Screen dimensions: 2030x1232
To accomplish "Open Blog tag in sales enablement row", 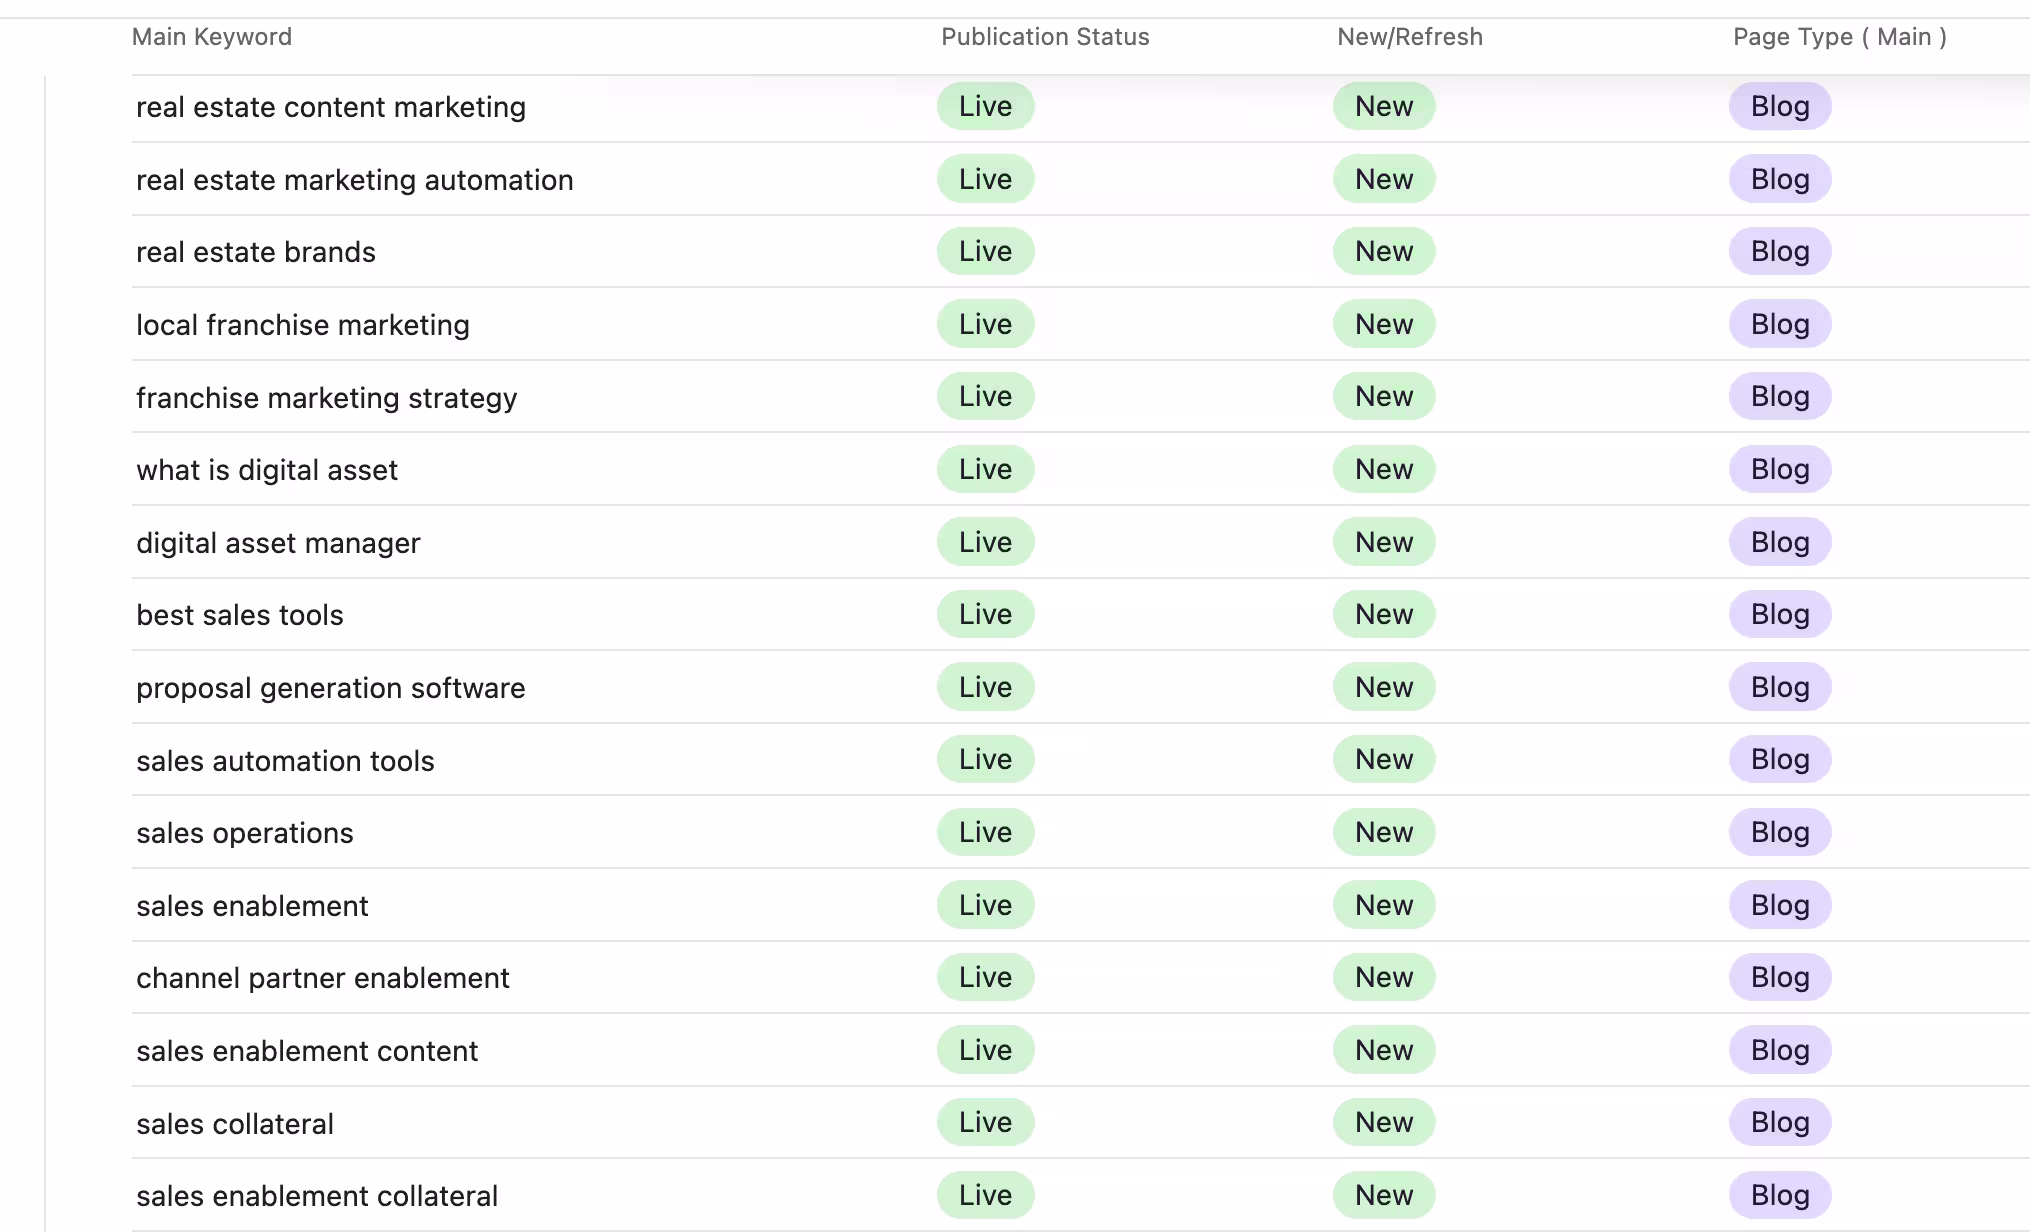I will coord(1780,905).
